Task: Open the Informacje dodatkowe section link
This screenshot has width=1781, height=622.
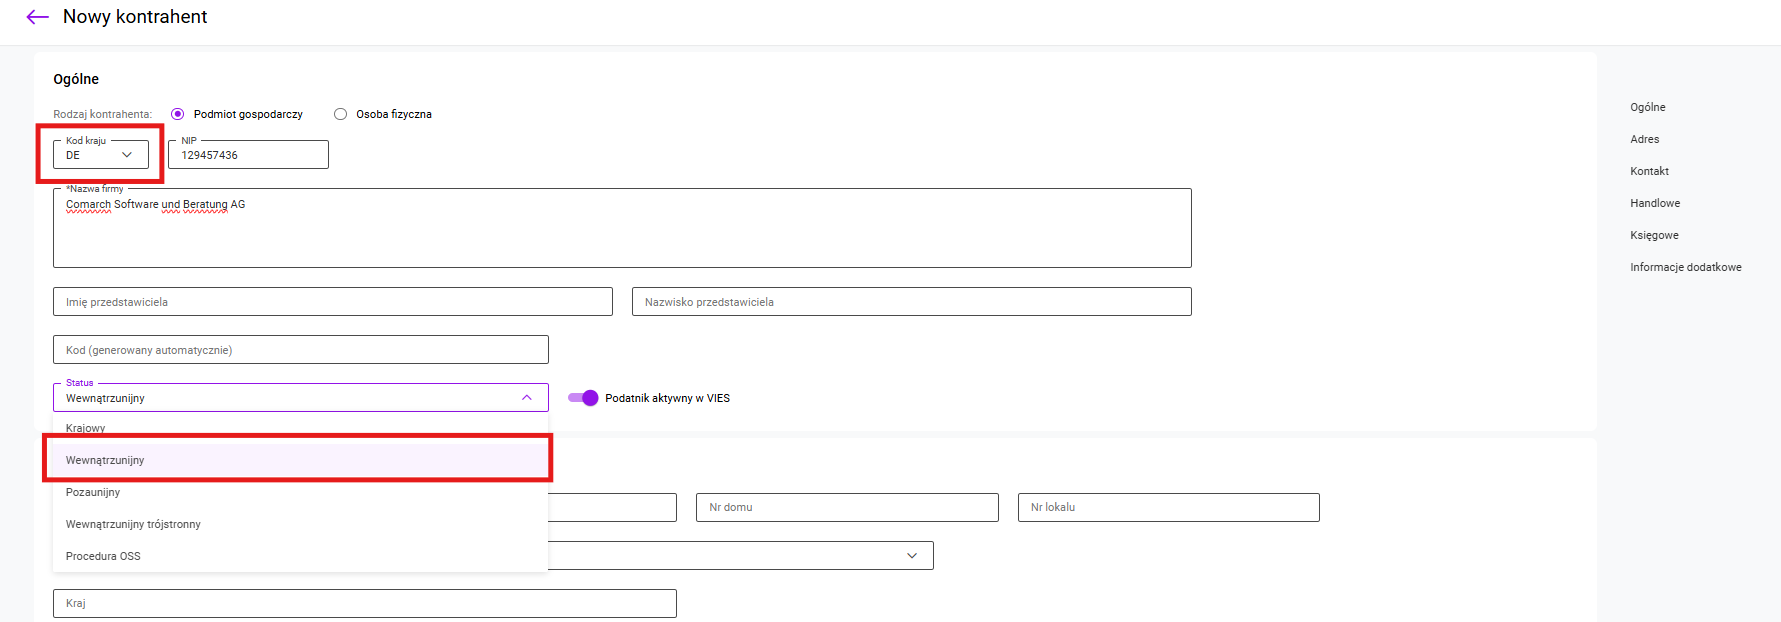Action: click(x=1685, y=267)
